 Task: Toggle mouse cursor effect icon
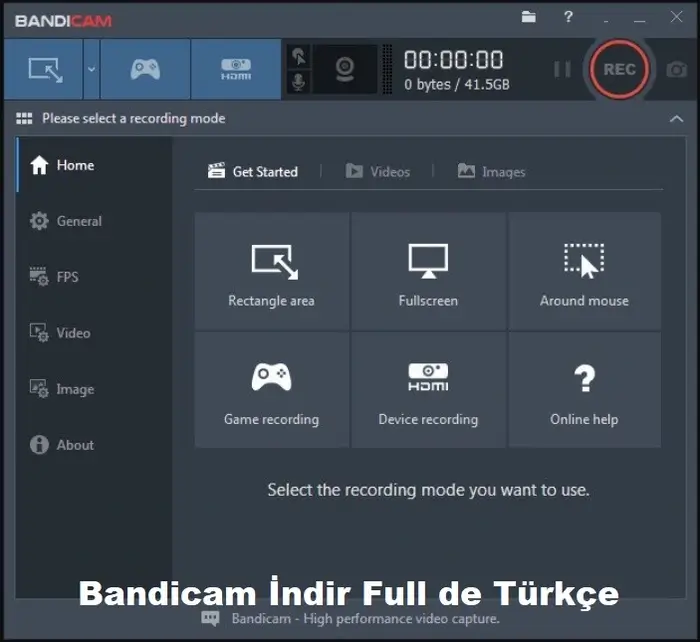tap(299, 57)
